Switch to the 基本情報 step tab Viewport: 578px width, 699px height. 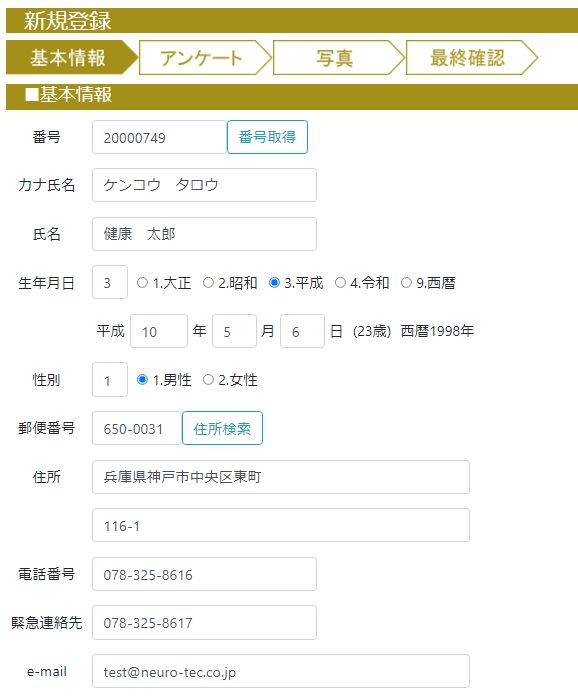coord(71,58)
